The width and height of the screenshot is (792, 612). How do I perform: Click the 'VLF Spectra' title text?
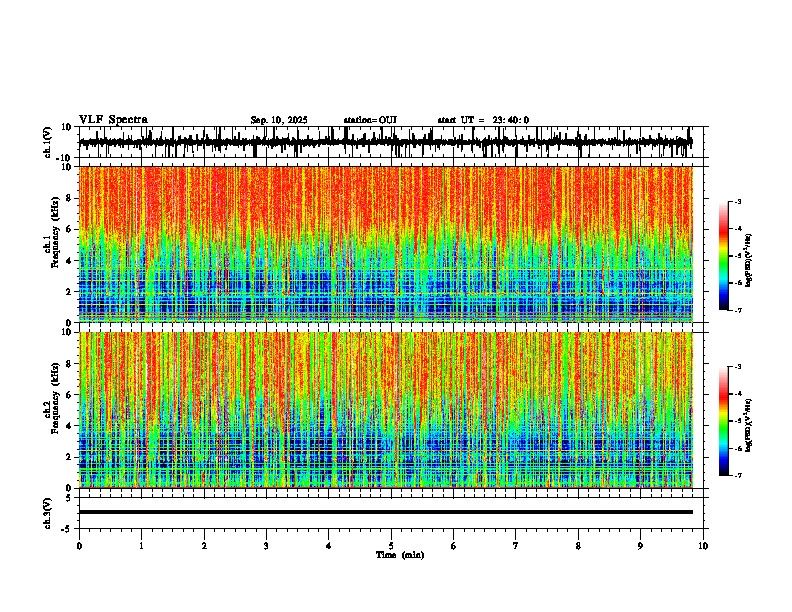tap(113, 120)
